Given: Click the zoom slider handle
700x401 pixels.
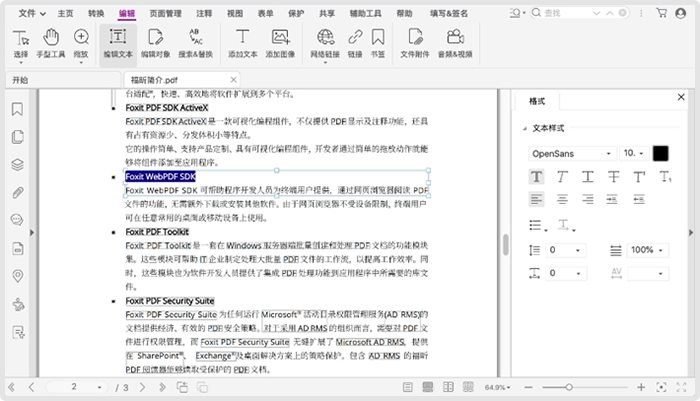Looking at the screenshot, I should [569, 387].
